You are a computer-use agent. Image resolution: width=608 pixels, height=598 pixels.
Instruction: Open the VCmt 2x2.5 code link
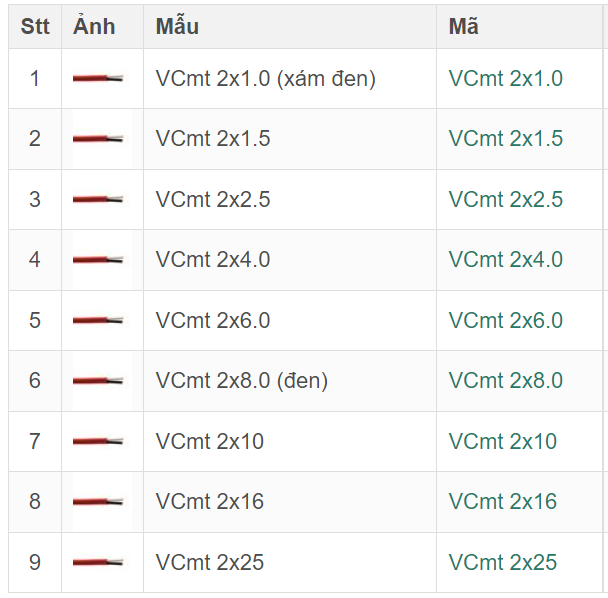(505, 200)
